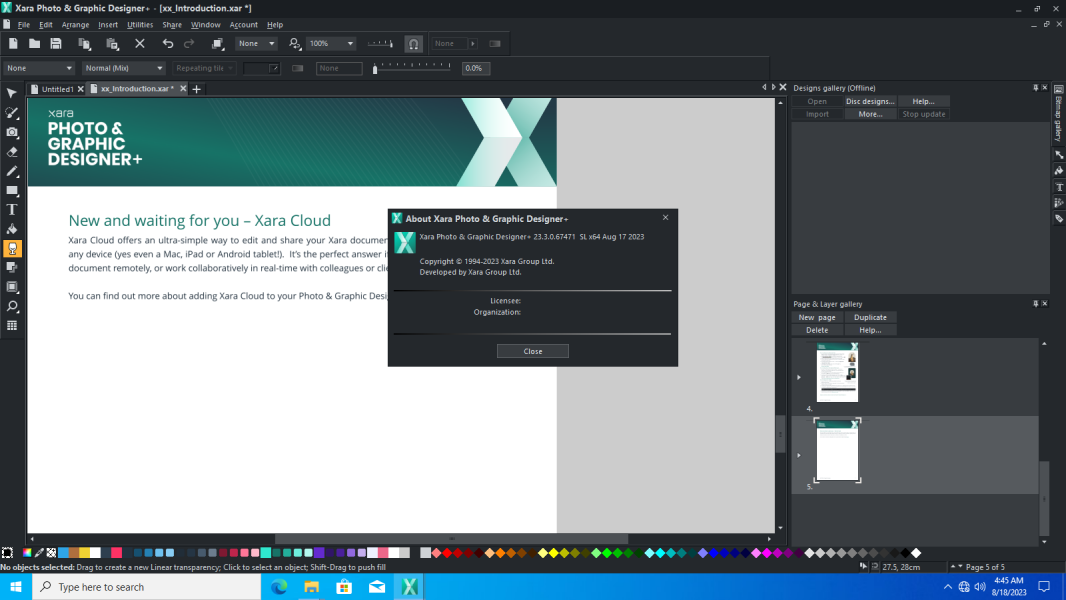Image resolution: width=1066 pixels, height=600 pixels.
Task: Click the Save disk icon
Action: coord(56,43)
